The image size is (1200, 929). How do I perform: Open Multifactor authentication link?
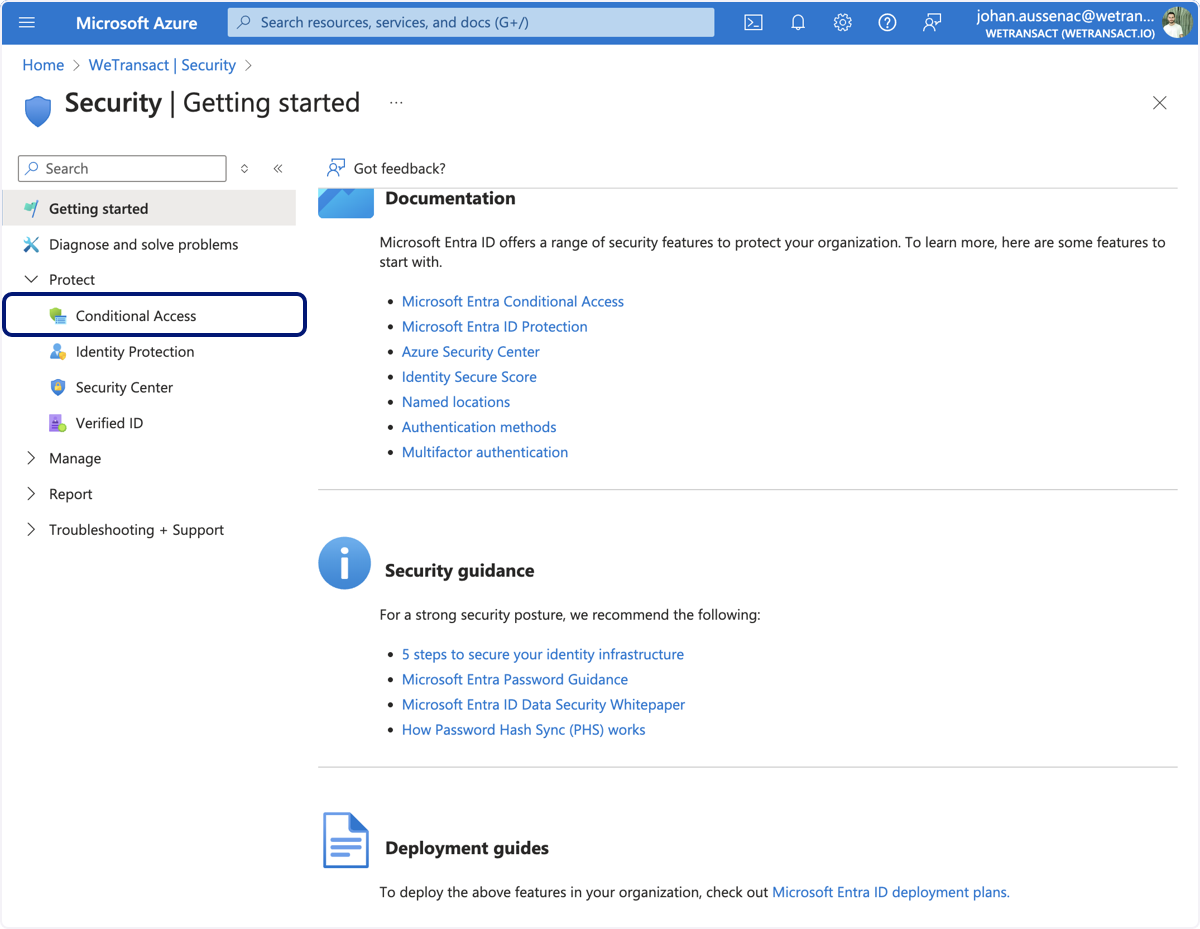click(x=485, y=452)
